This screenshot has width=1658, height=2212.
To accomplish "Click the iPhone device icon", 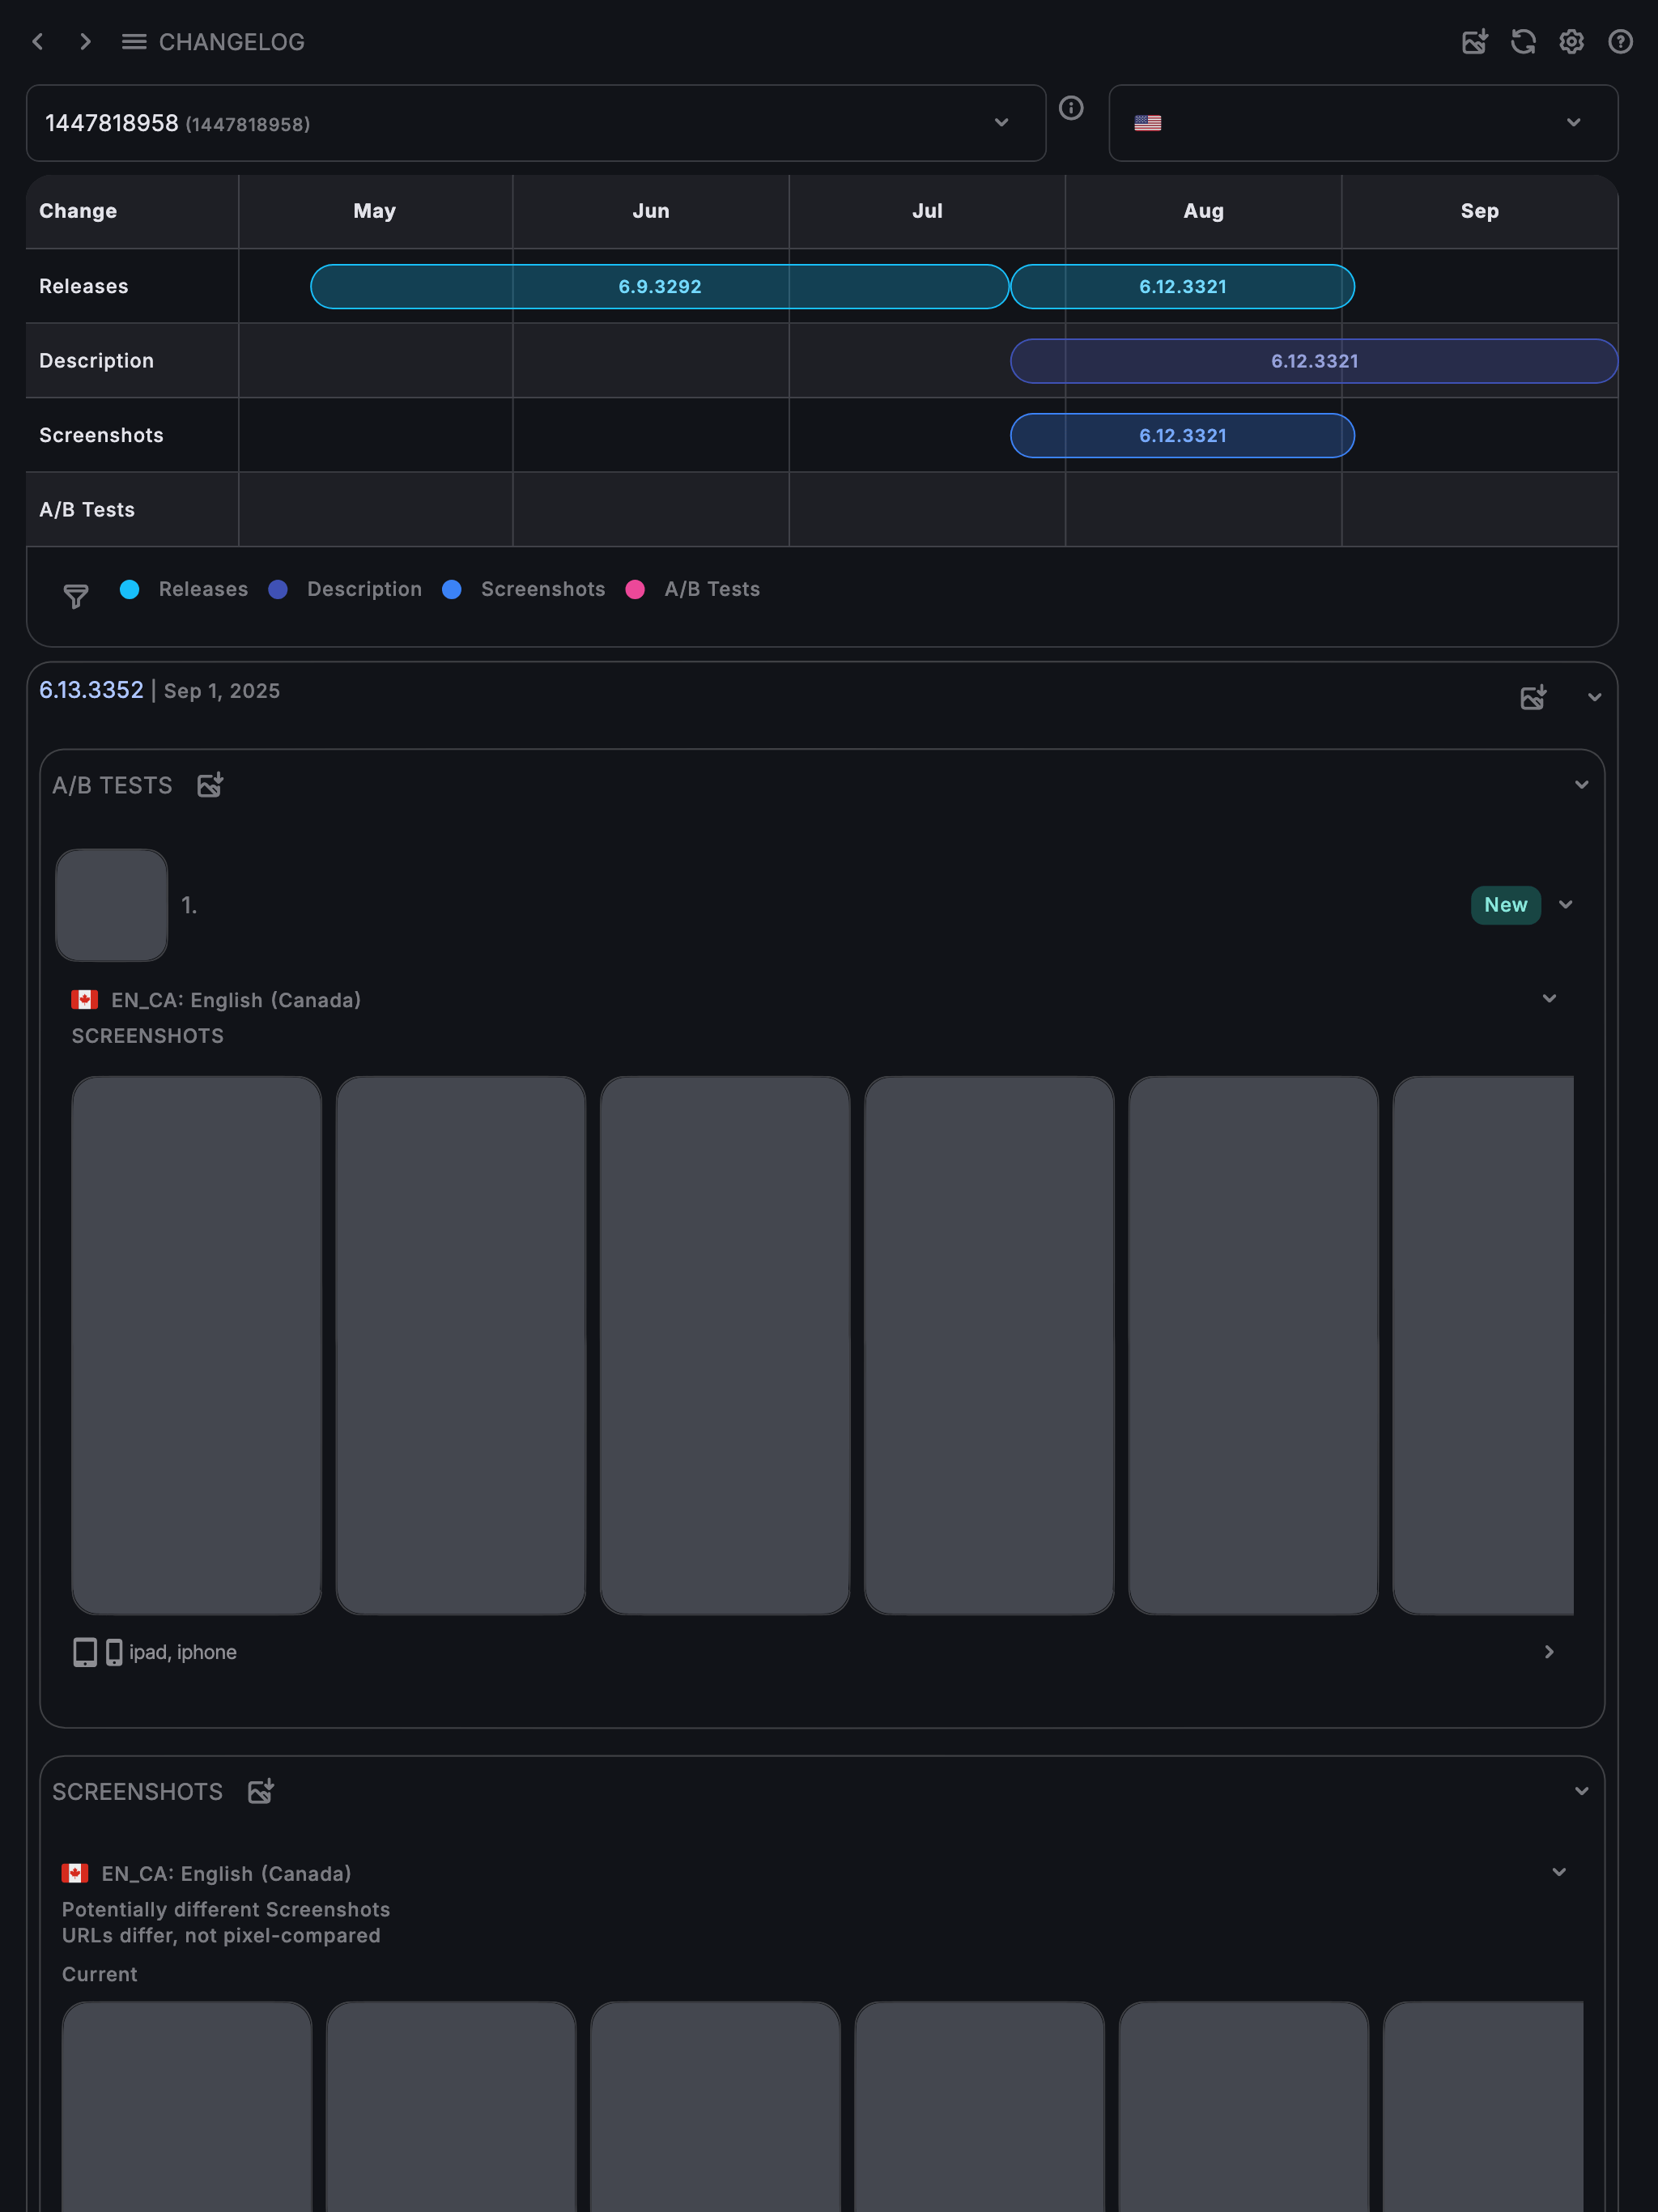I will pyautogui.click(x=114, y=1652).
